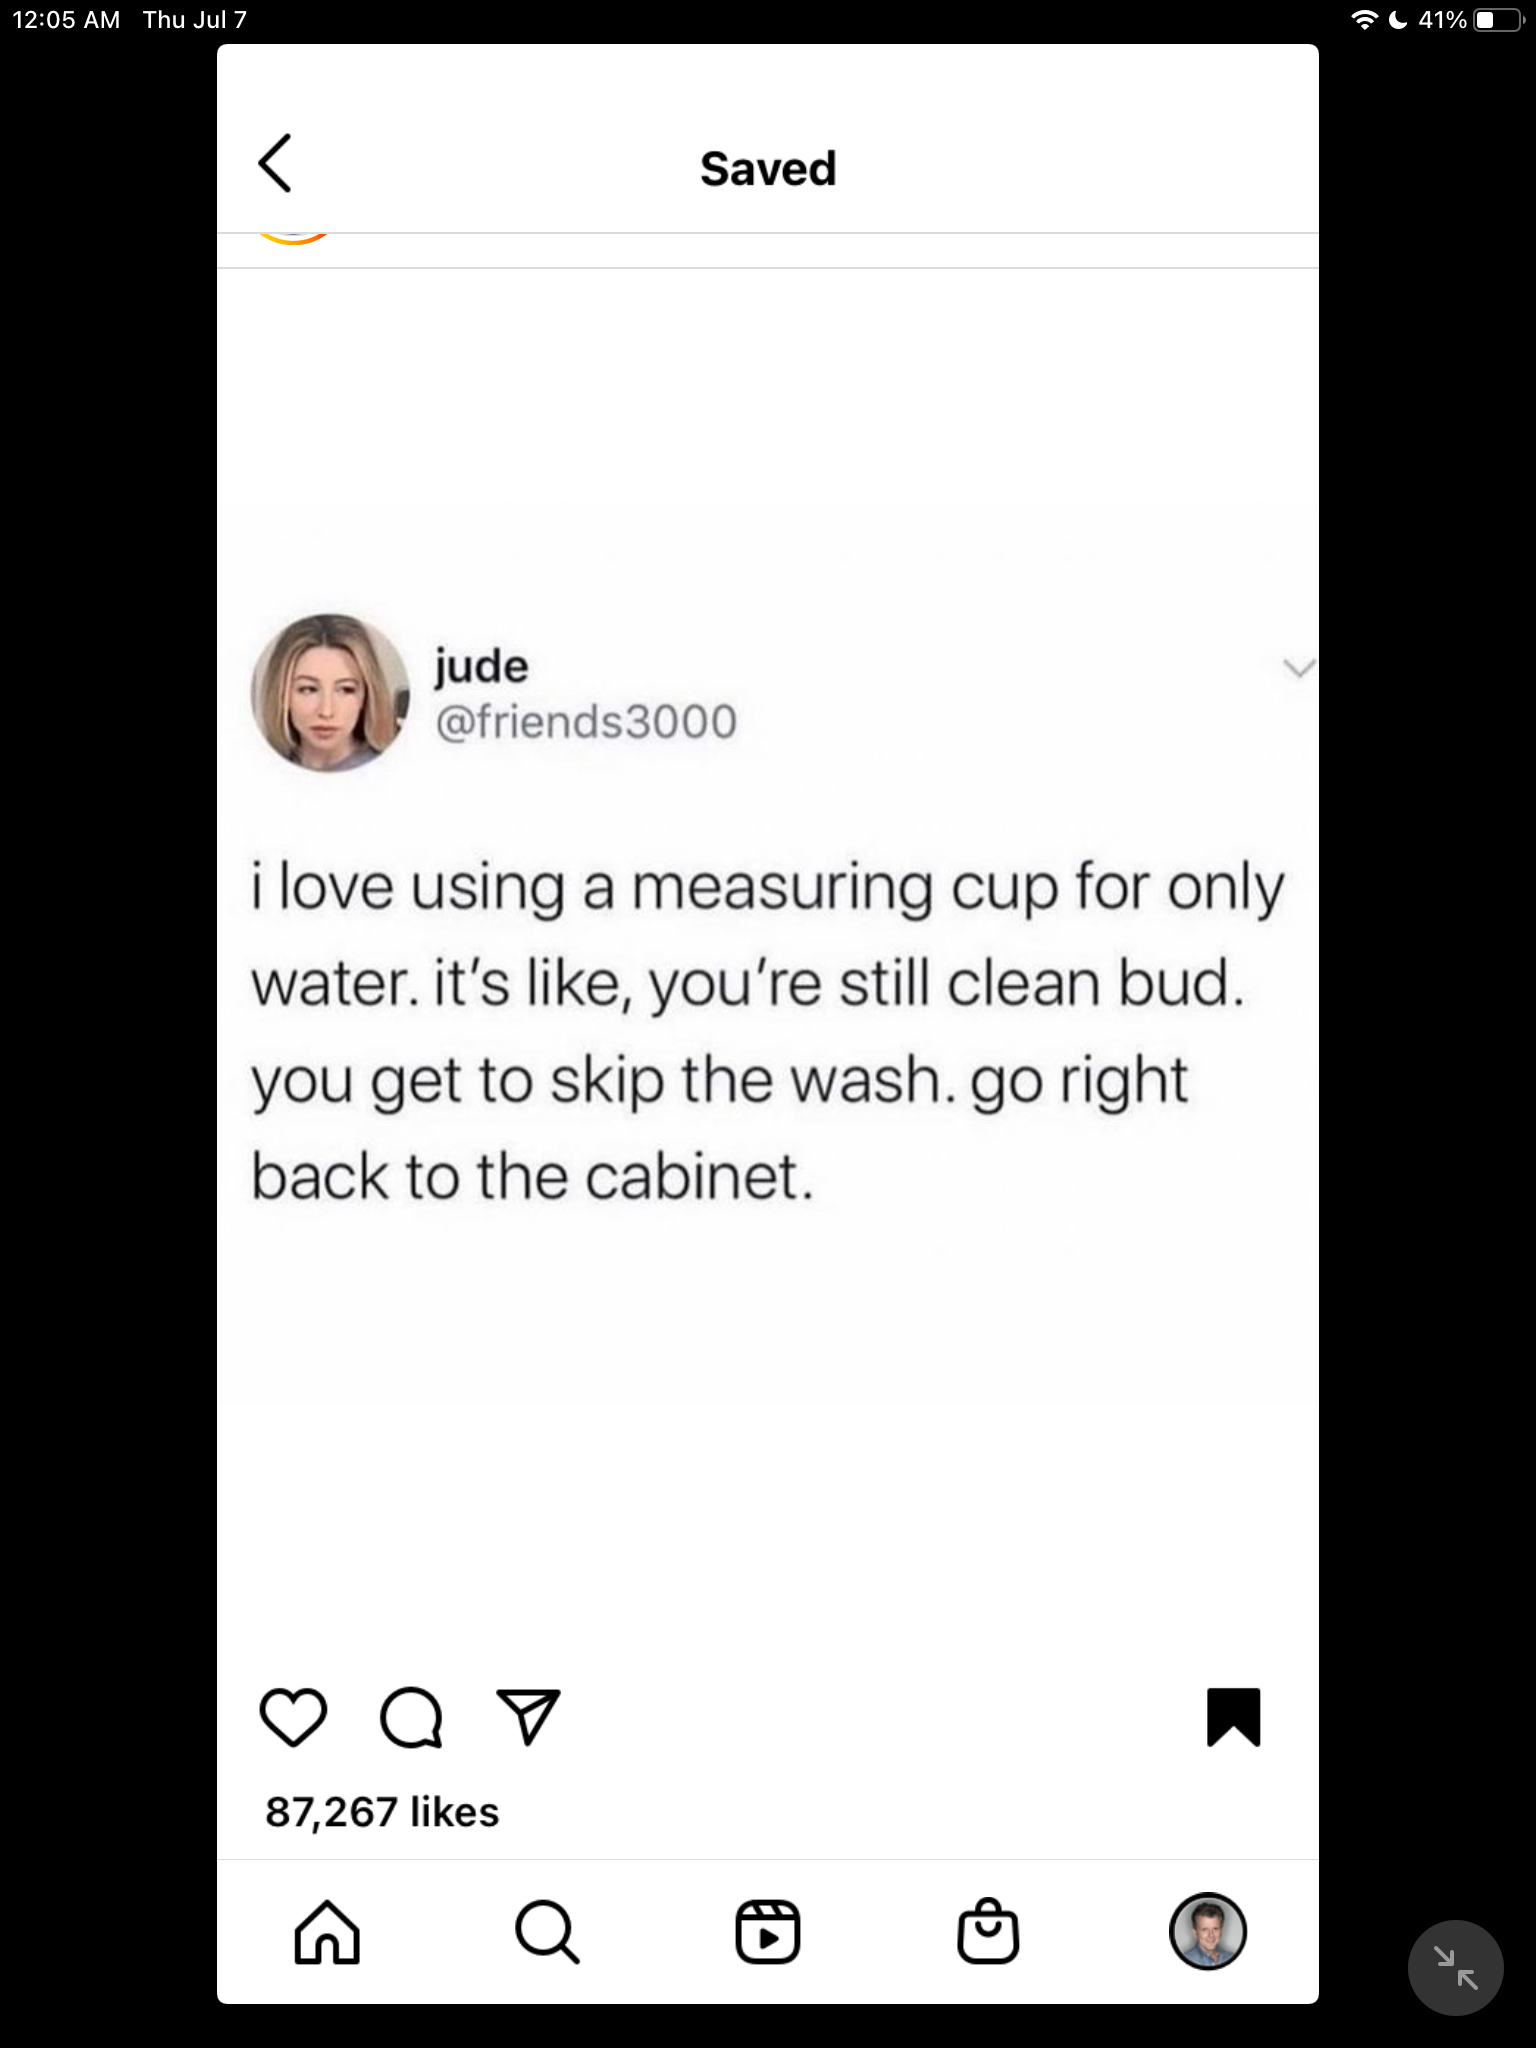This screenshot has width=1536, height=2048.
Task: Open comments with speech bubble icon
Action: tap(411, 1717)
